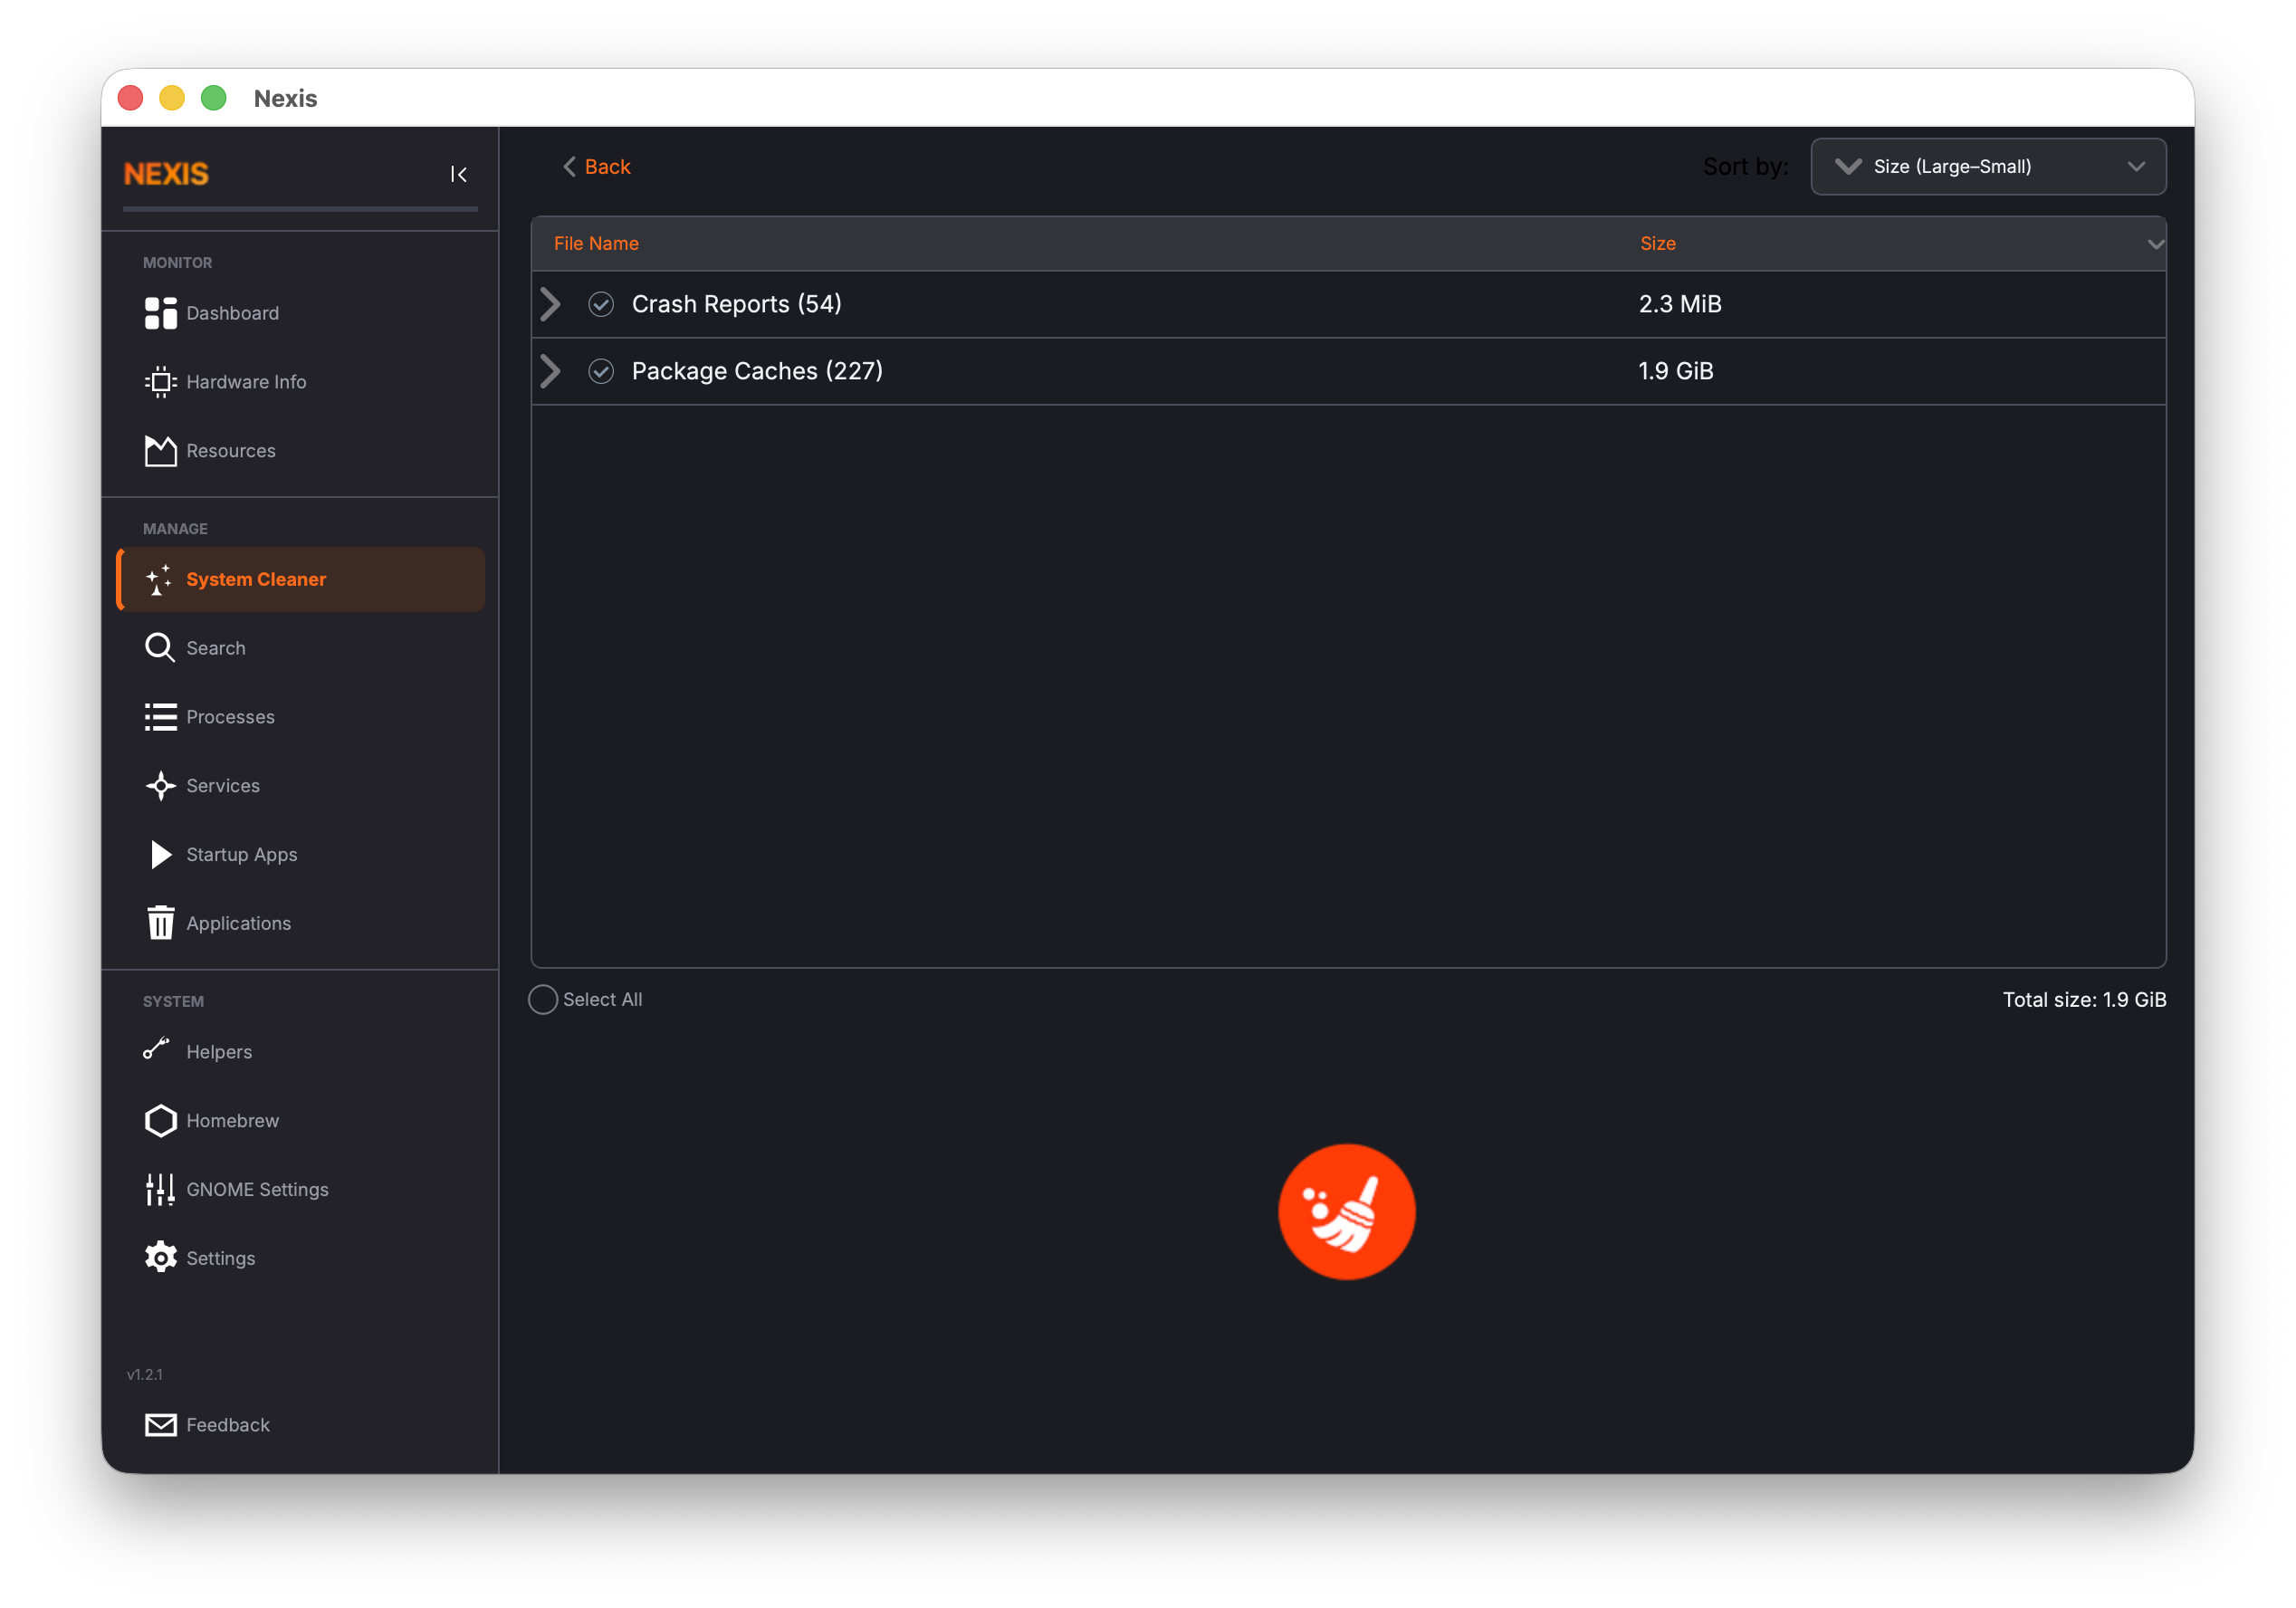Open the Applications section
This screenshot has width=2296, height=1608.
tap(238, 923)
